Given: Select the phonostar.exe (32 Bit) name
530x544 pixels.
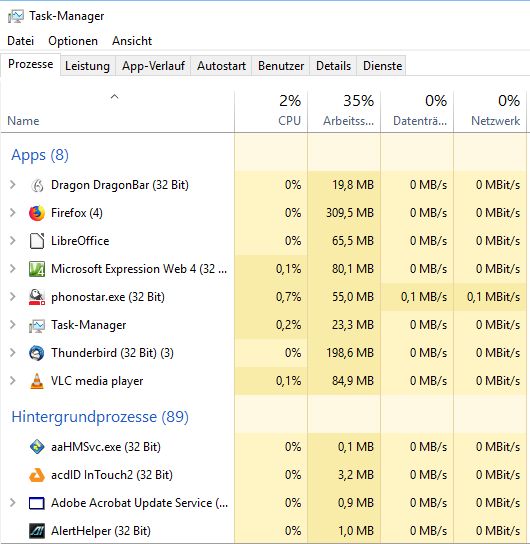Looking at the screenshot, I should [x=108, y=297].
